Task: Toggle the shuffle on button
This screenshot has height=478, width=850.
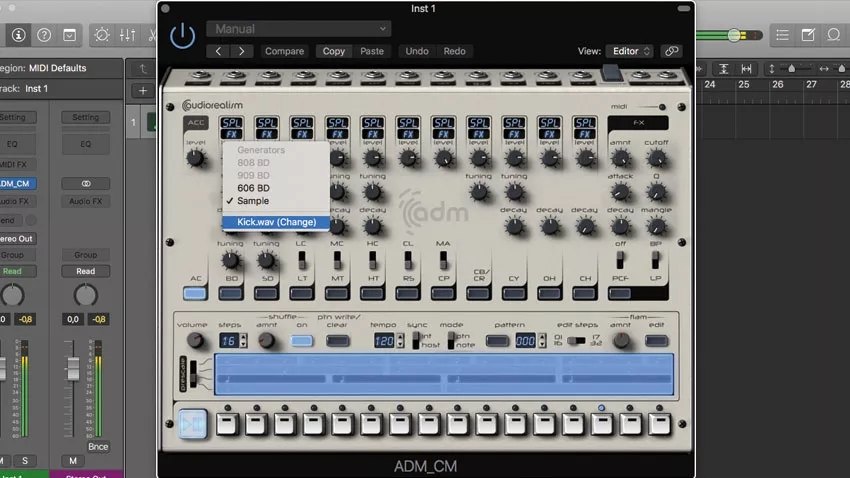Action: click(301, 341)
